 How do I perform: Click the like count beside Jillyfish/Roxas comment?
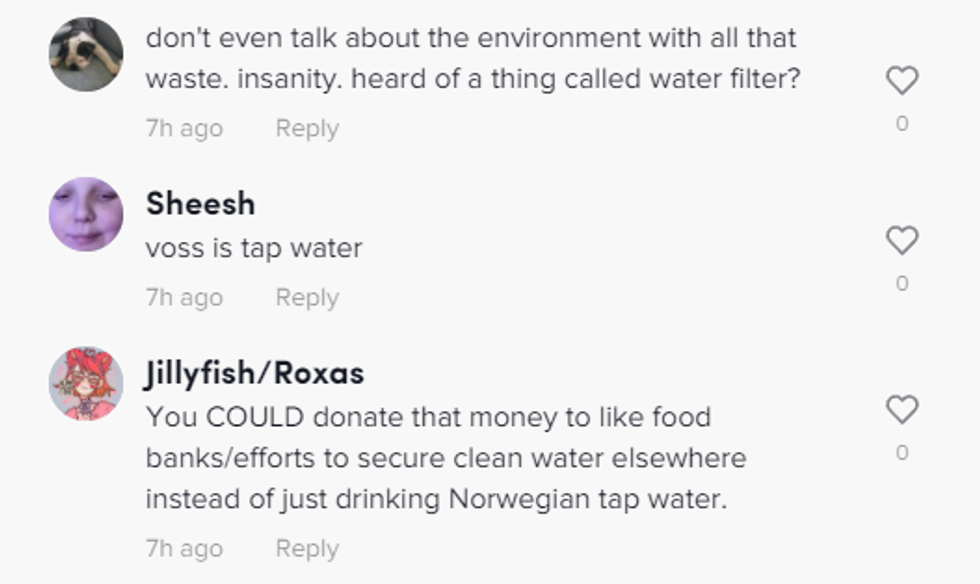pyautogui.click(x=902, y=453)
